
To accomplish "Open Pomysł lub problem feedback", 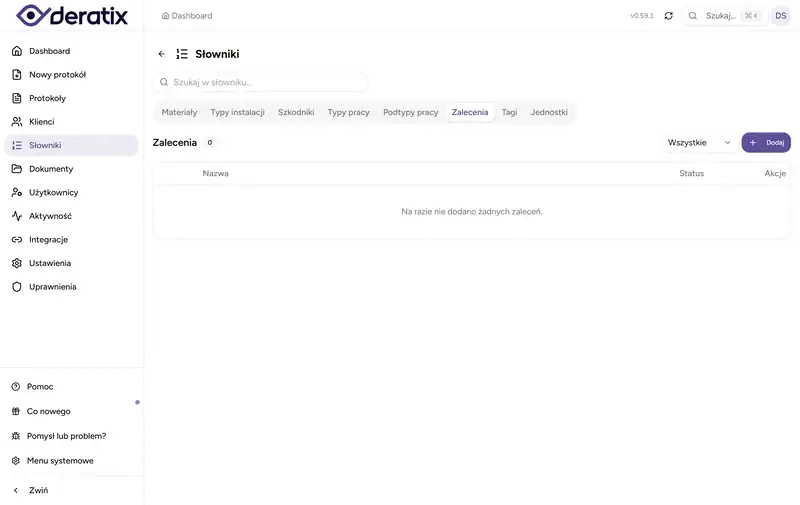I will 66,436.
